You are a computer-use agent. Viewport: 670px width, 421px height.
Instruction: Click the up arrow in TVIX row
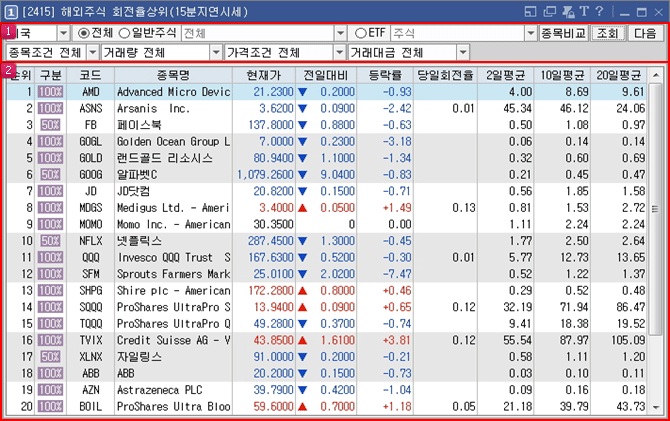tap(303, 341)
